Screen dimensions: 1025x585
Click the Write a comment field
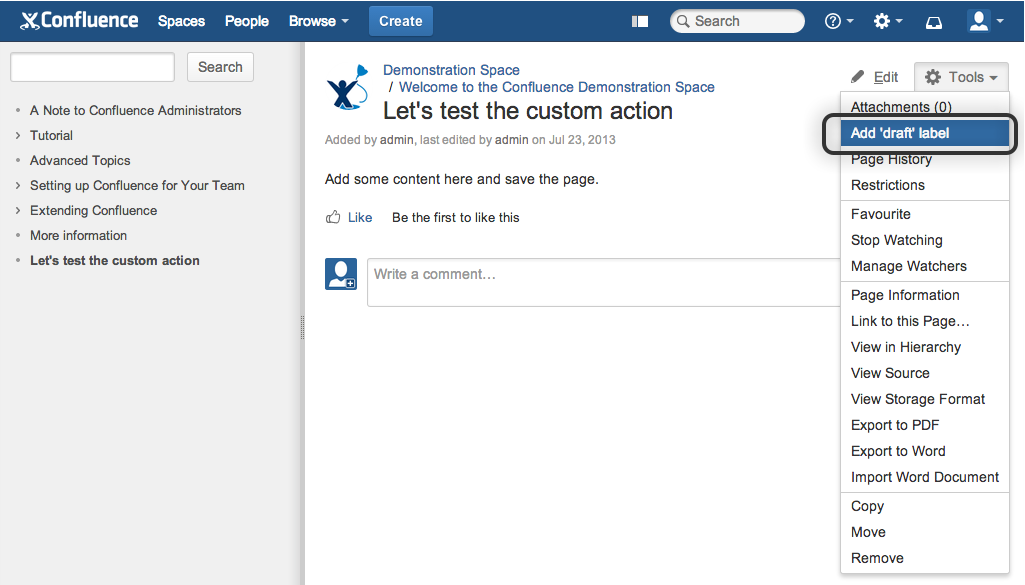point(600,282)
